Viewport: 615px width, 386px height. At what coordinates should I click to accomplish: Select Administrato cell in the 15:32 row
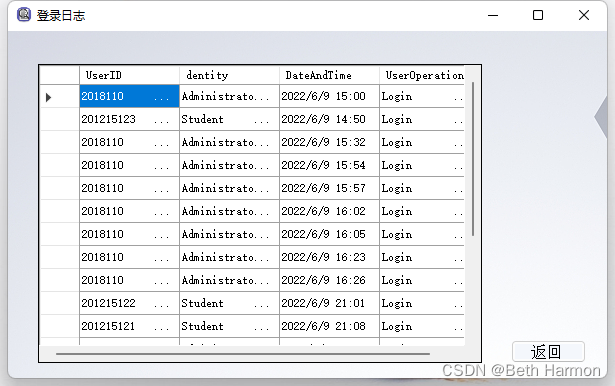(229, 142)
